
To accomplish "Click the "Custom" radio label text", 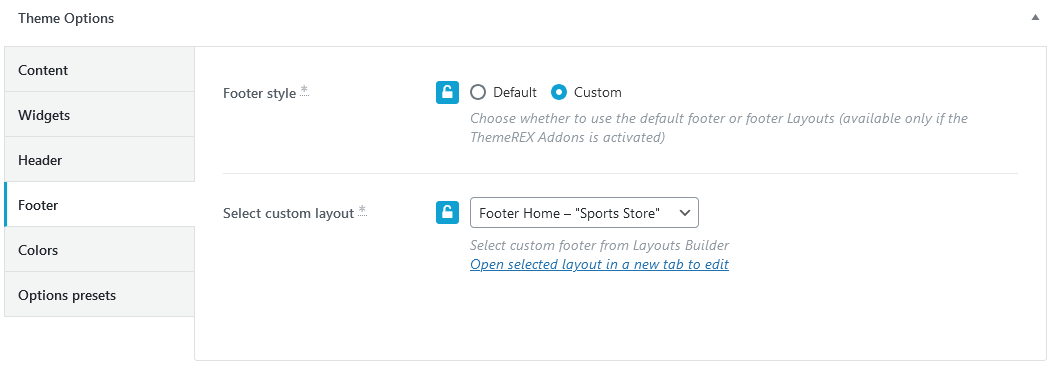I will pyautogui.click(x=598, y=93).
